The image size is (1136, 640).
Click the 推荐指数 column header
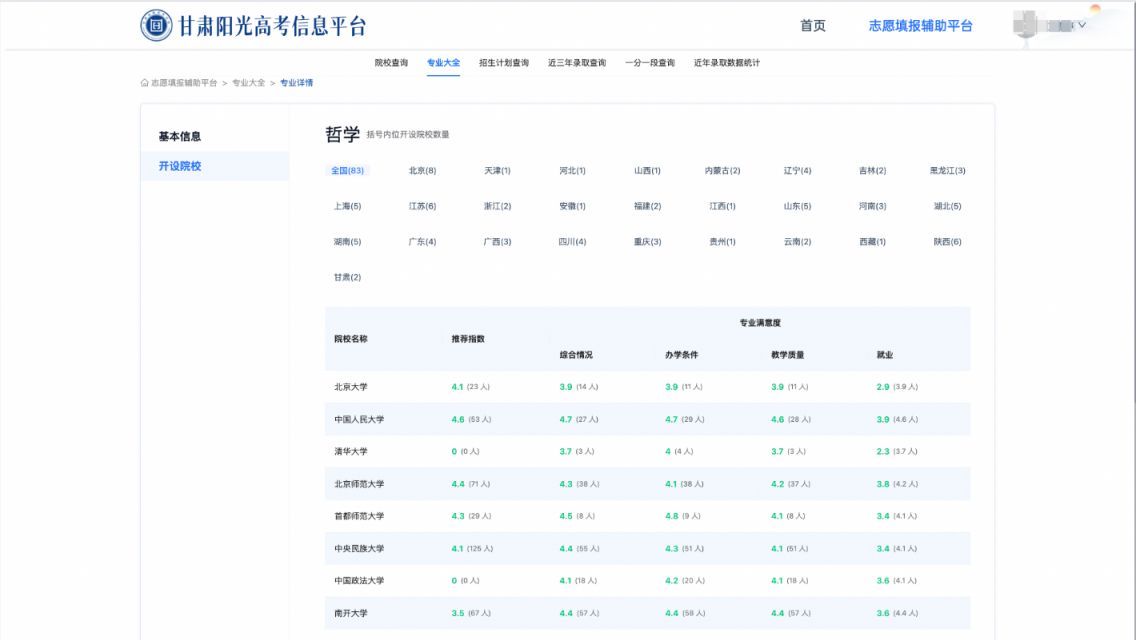468,338
